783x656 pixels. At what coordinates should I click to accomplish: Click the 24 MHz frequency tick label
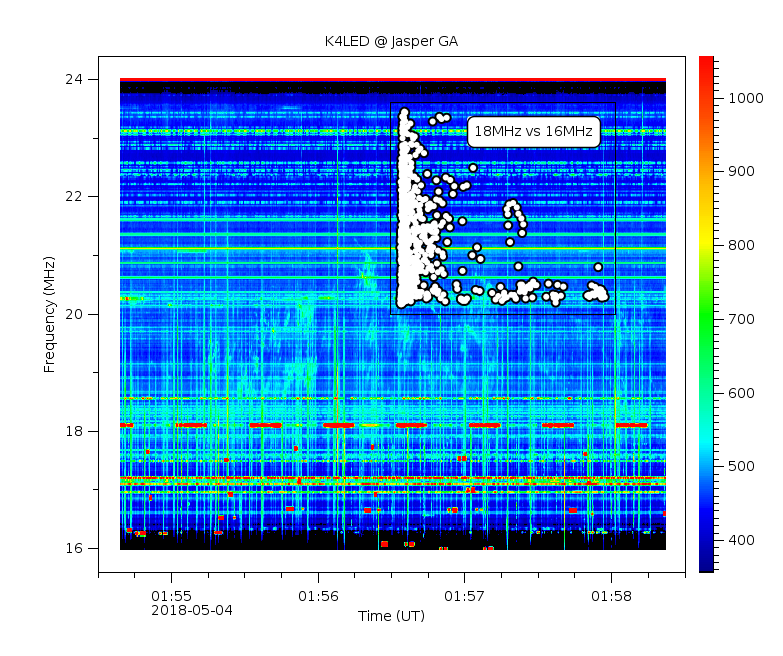coord(76,79)
